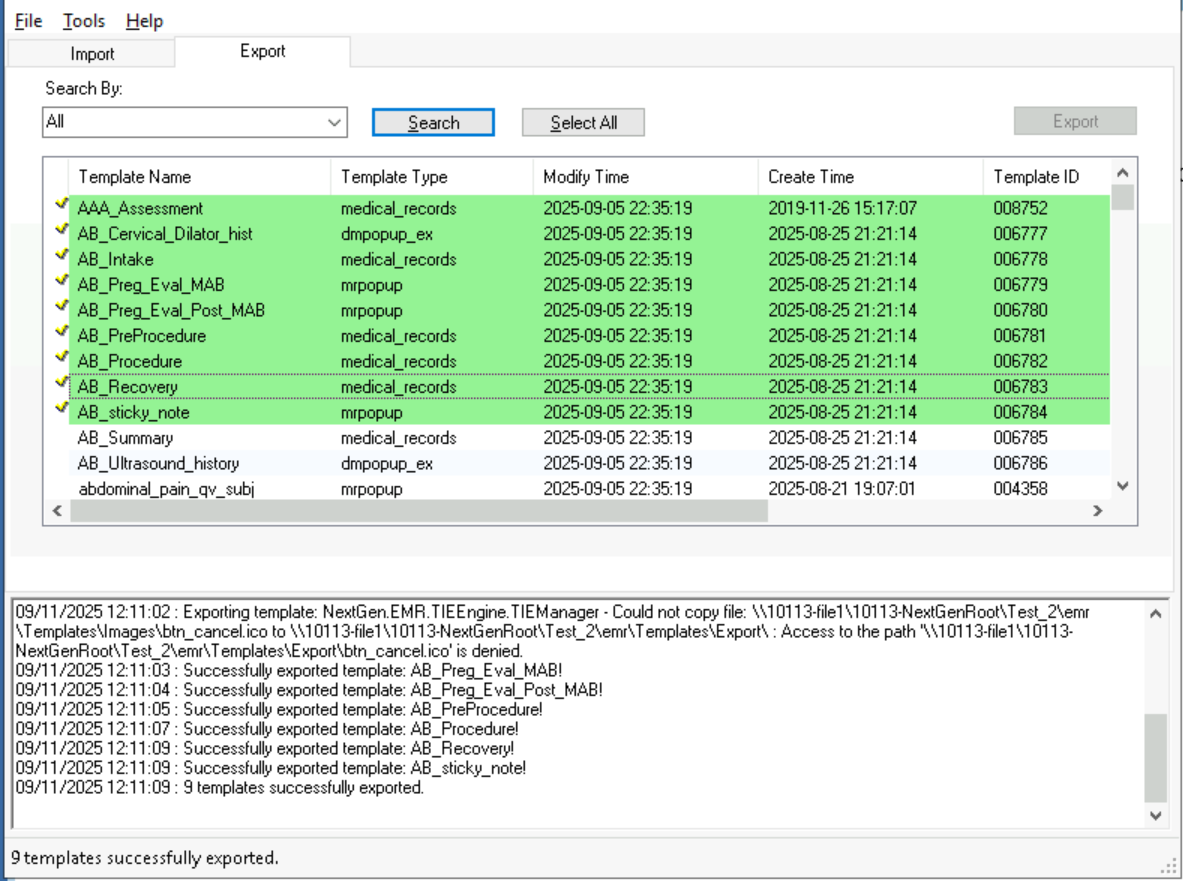Toggle checkmark for AB_sticky_note row
The height and width of the screenshot is (881, 1183).
point(61,409)
